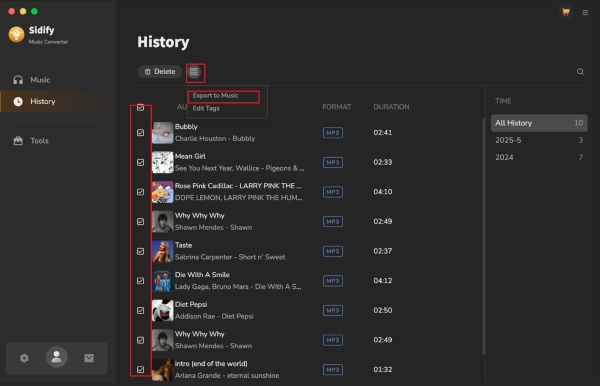The image size is (600, 386).
Task: Open the user profile avatar
Action: pos(57,357)
